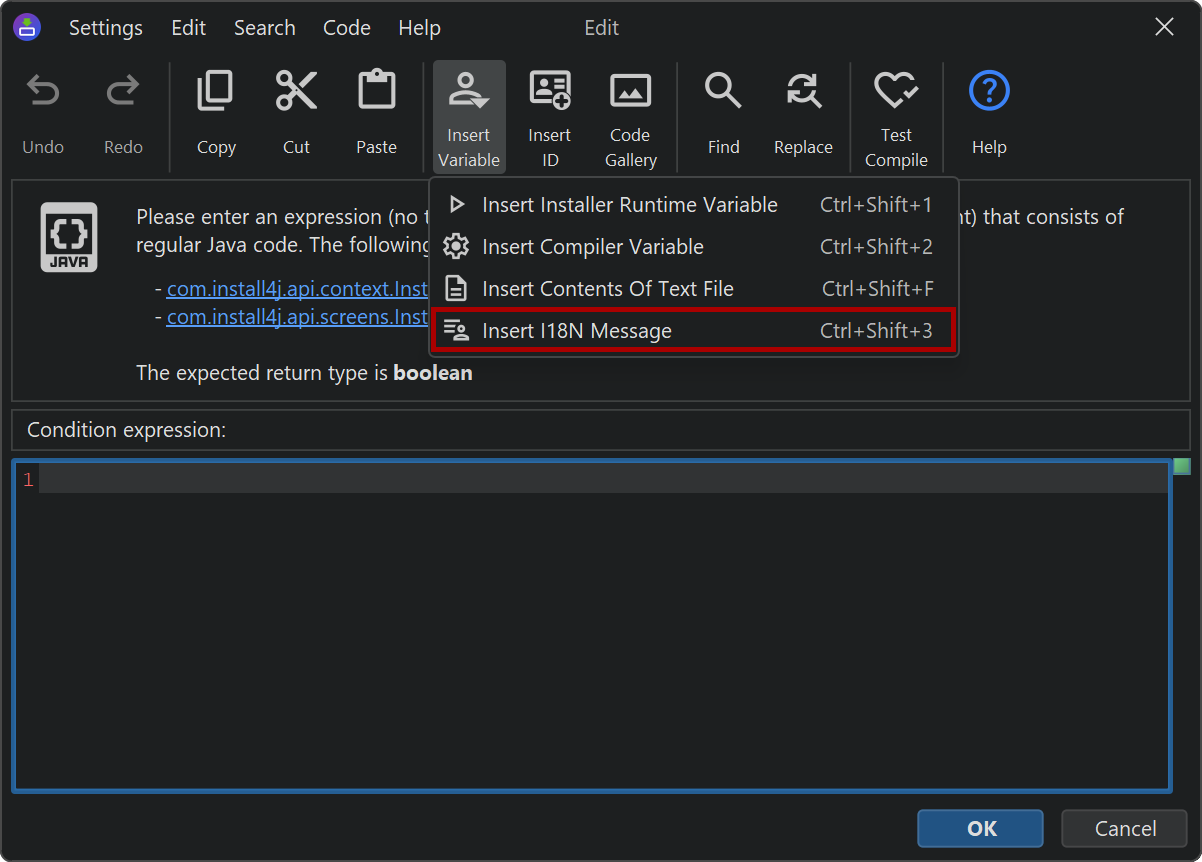1202x862 pixels.
Task: Open the Settings menu
Action: click(x=105, y=28)
